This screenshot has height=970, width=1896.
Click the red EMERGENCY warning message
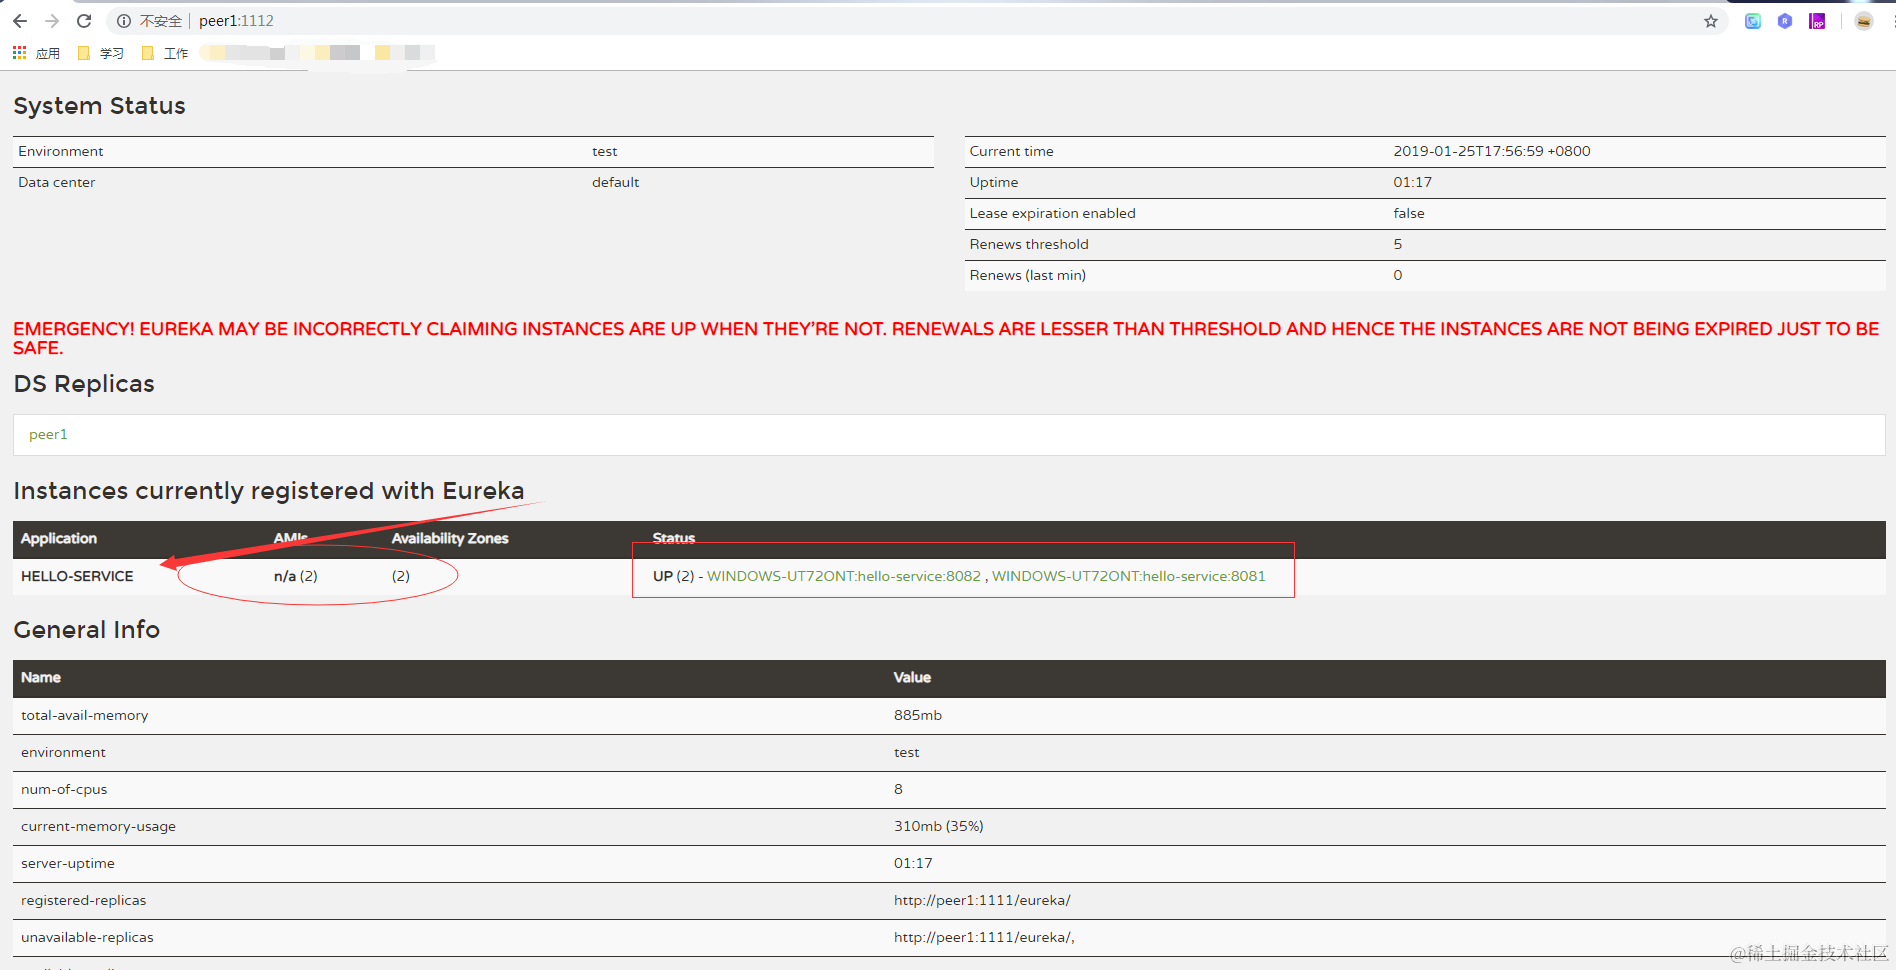click(x=946, y=338)
